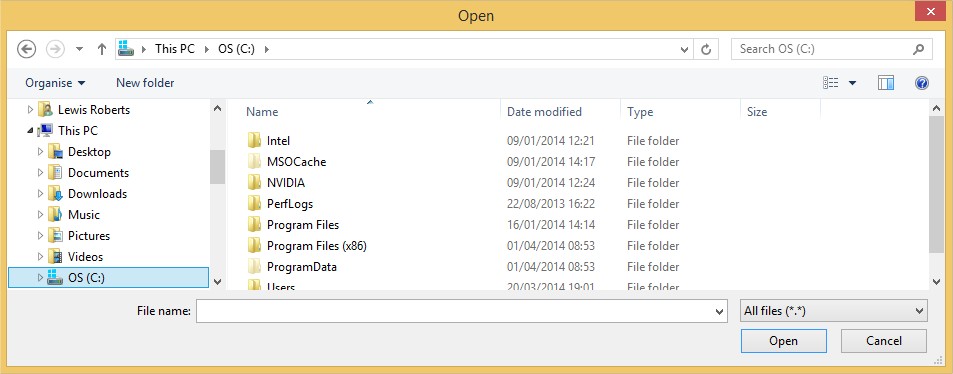Refresh the OS (C:) folder view
Image resolution: width=953 pixels, height=374 pixels.
coord(706,50)
